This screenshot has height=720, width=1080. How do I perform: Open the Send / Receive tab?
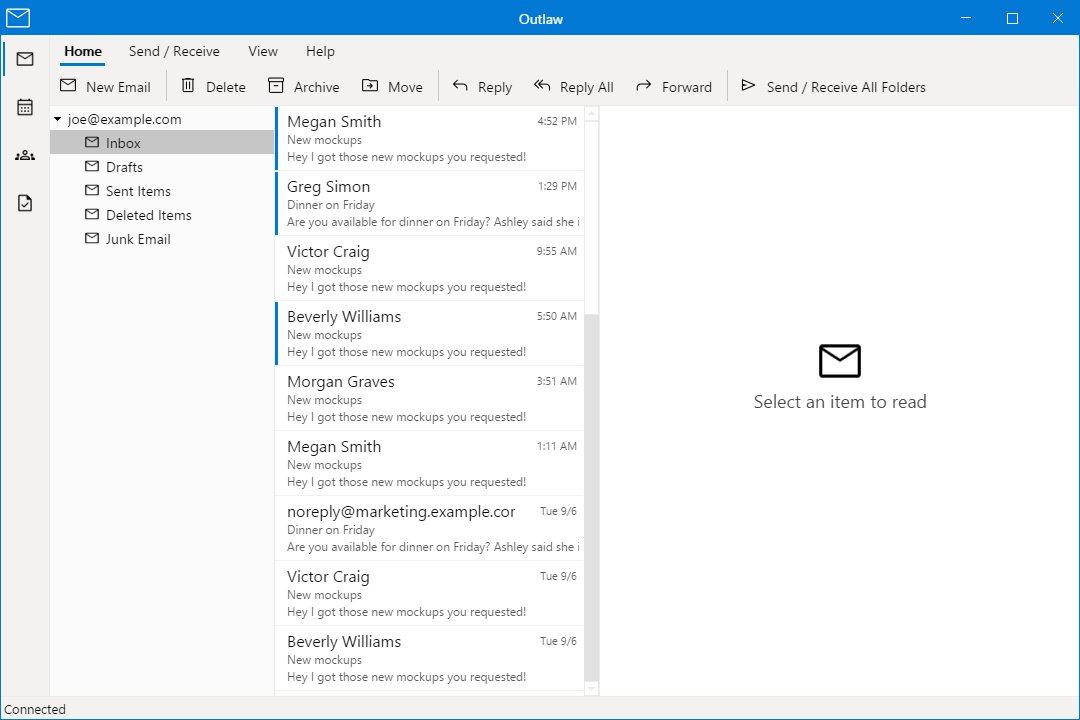(x=174, y=51)
